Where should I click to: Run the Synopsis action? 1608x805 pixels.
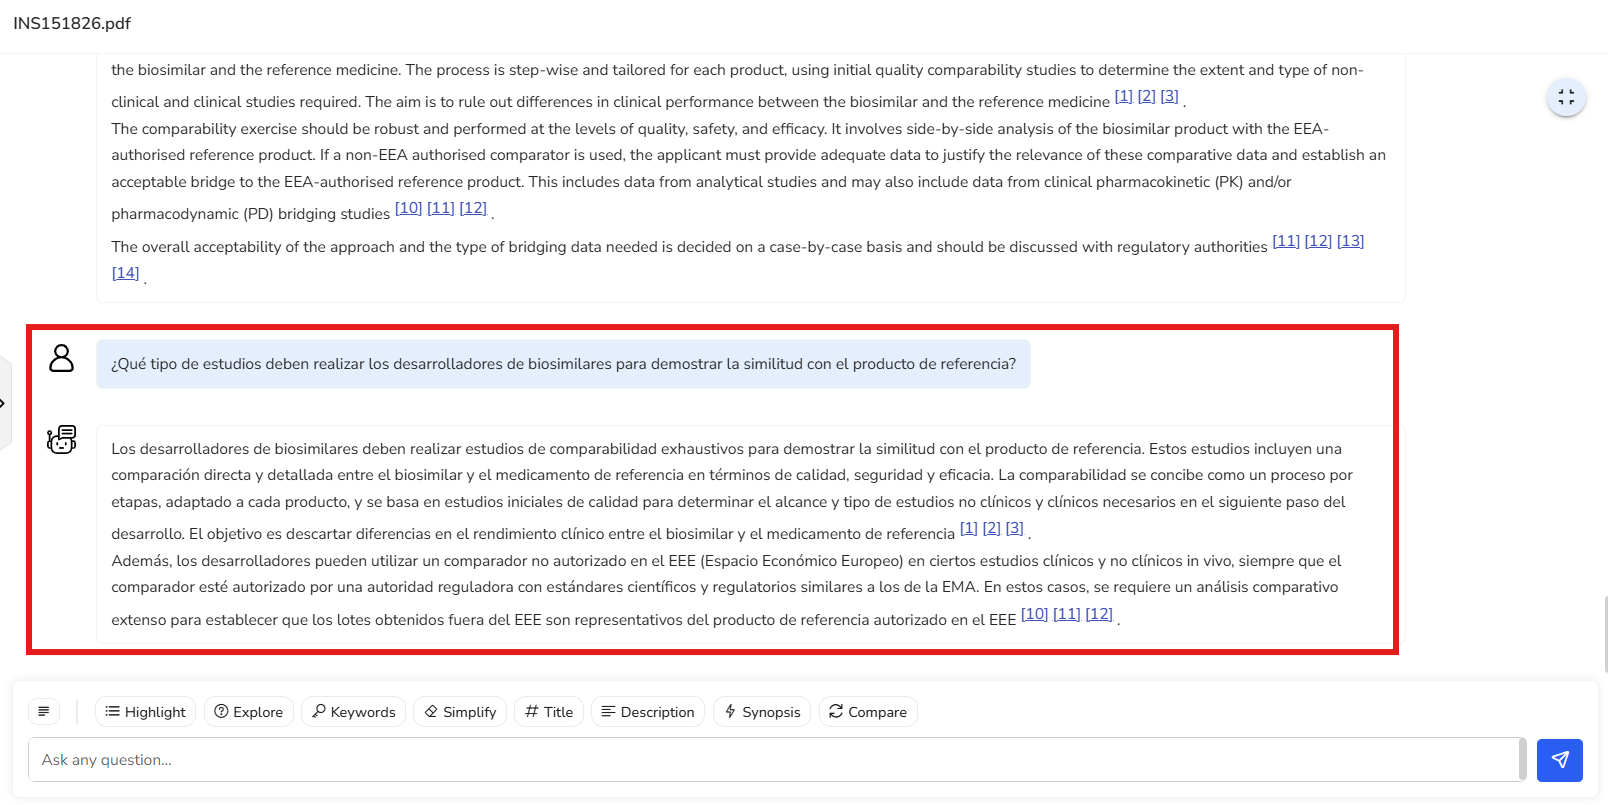pyautogui.click(x=762, y=712)
